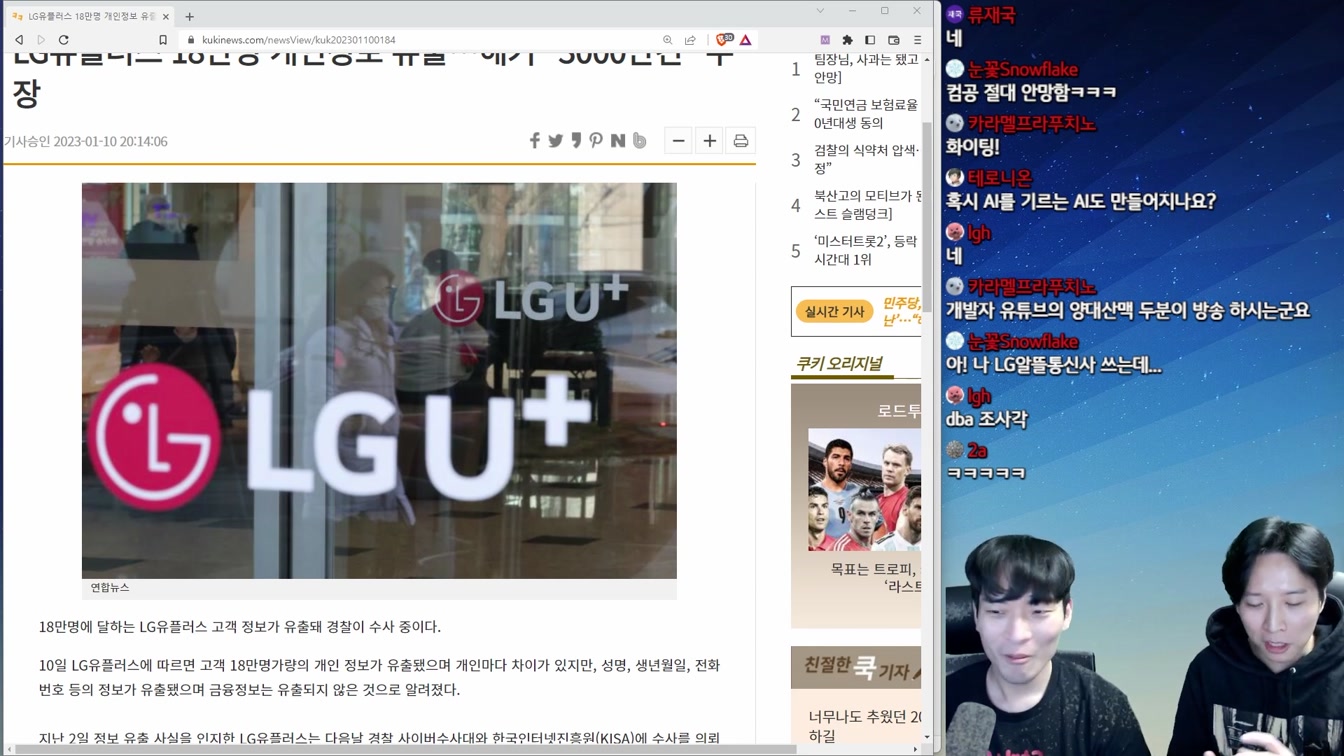Click the sidebar vertical scrollbar thumb

927,215
